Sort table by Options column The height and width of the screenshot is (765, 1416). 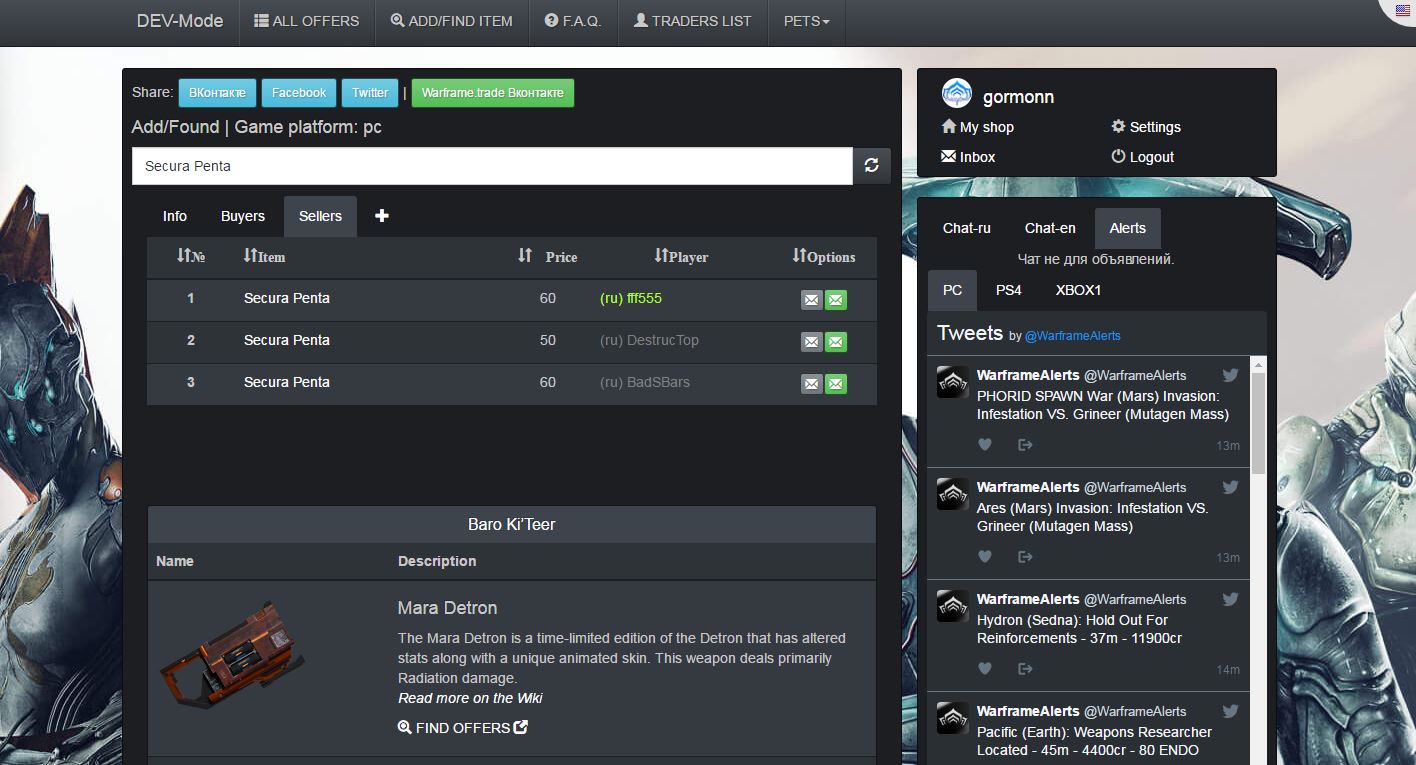(823, 256)
